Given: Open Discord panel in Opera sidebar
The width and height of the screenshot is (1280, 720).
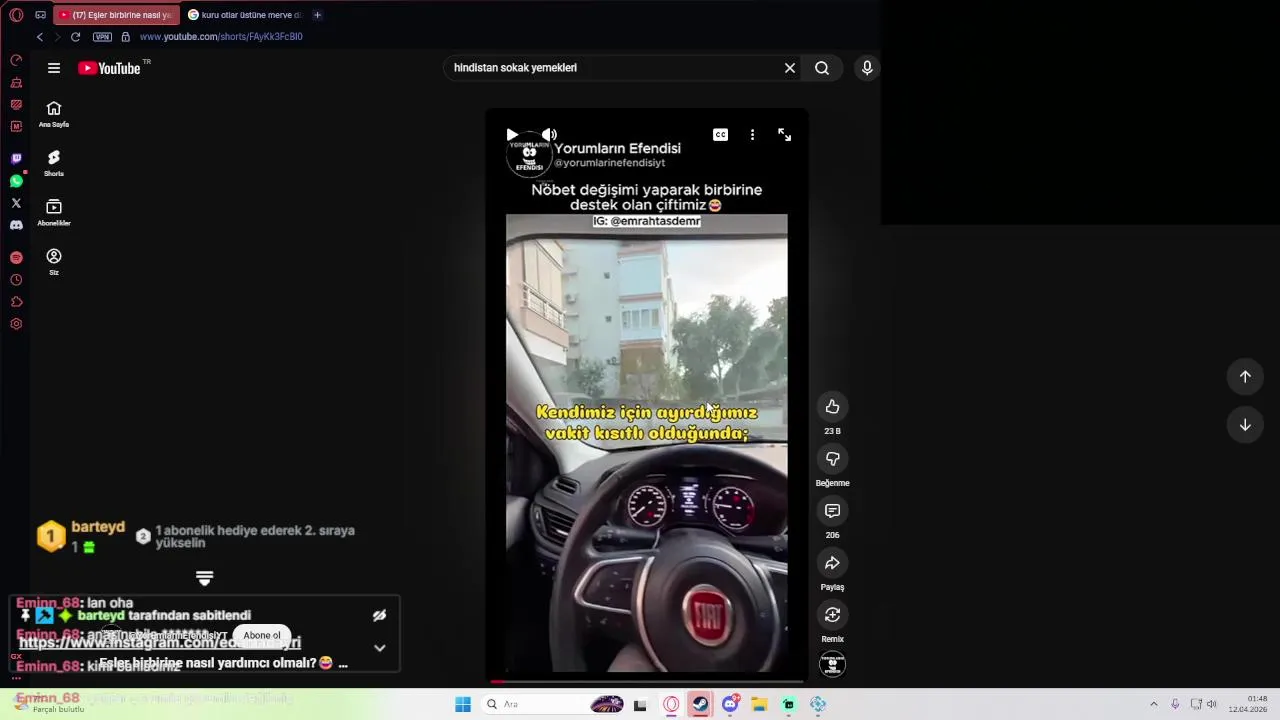Looking at the screenshot, I should pyautogui.click(x=16, y=225).
